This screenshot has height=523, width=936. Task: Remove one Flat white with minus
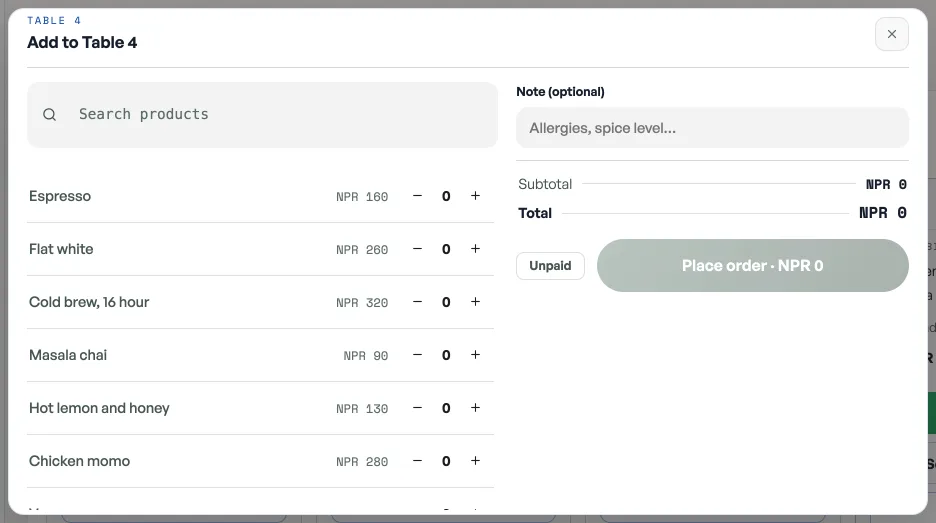[417, 249]
